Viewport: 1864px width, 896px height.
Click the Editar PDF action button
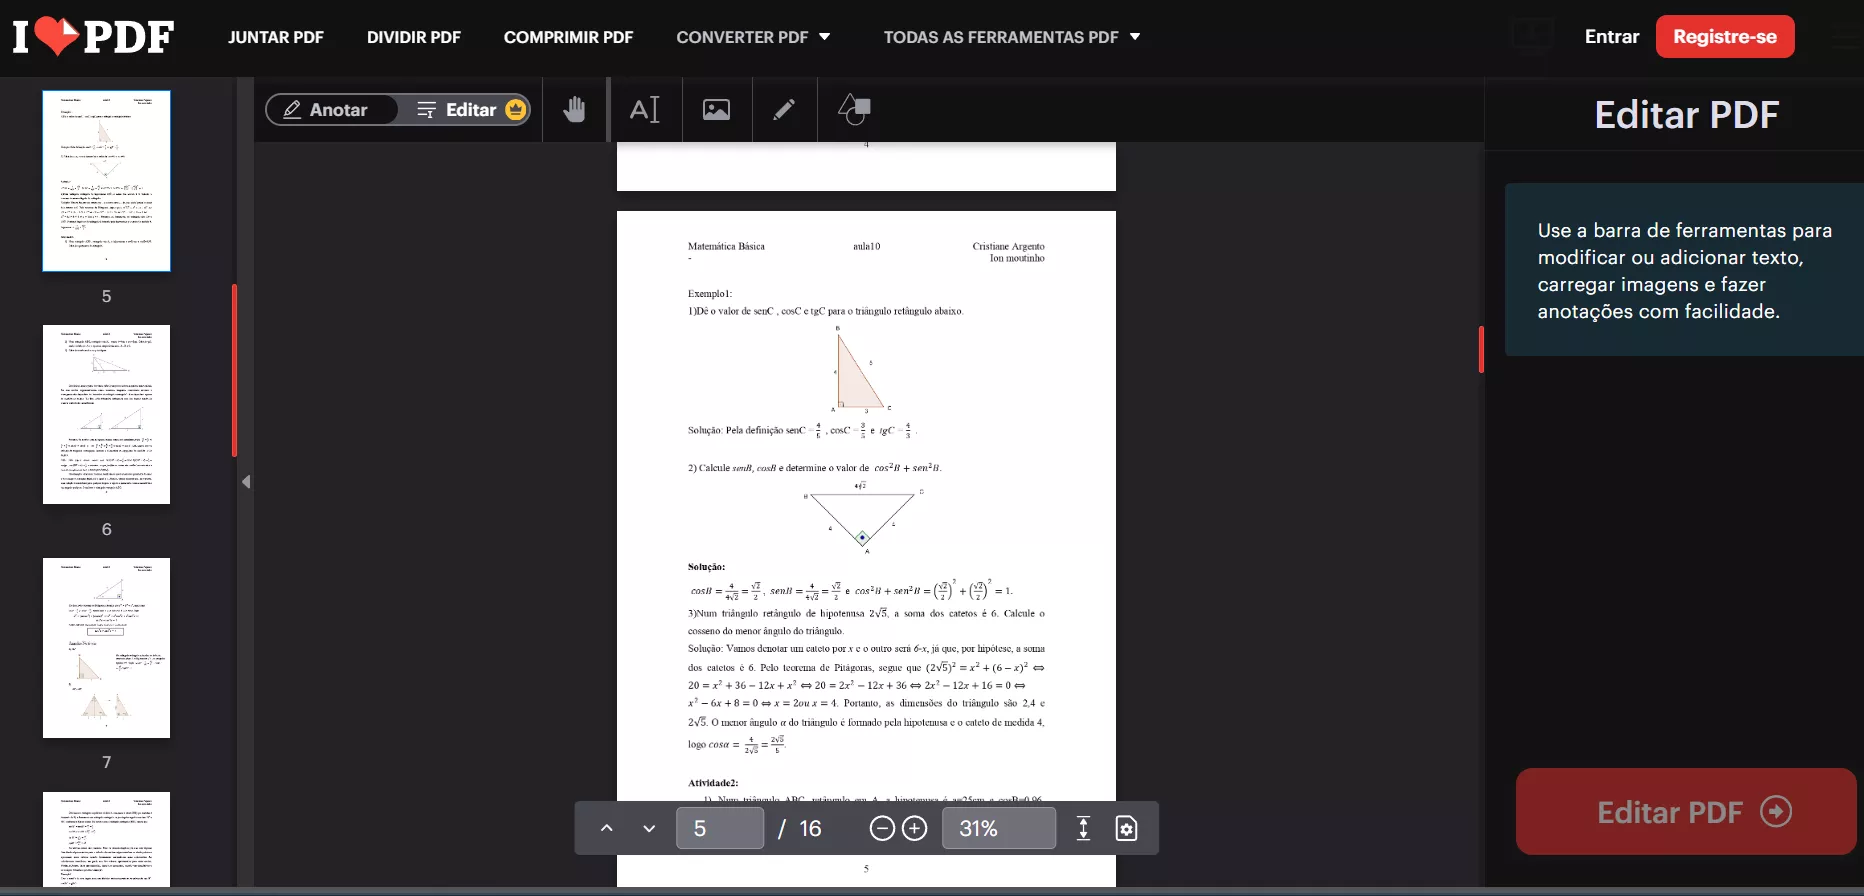click(x=1686, y=811)
